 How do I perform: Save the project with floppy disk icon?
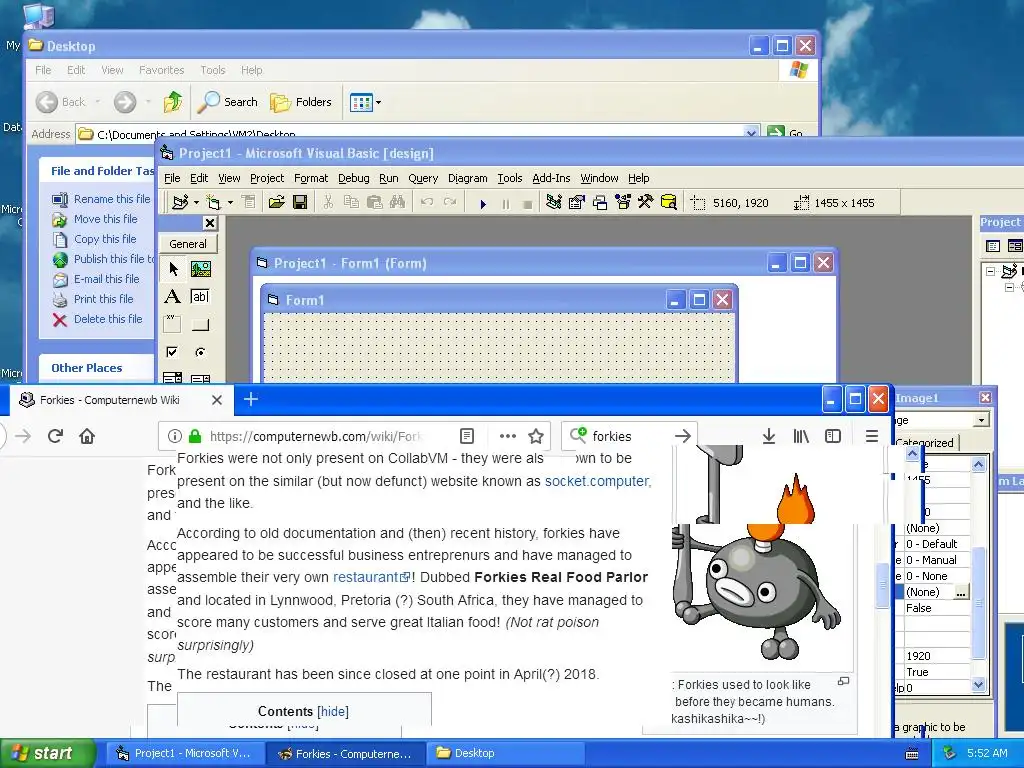(300, 202)
